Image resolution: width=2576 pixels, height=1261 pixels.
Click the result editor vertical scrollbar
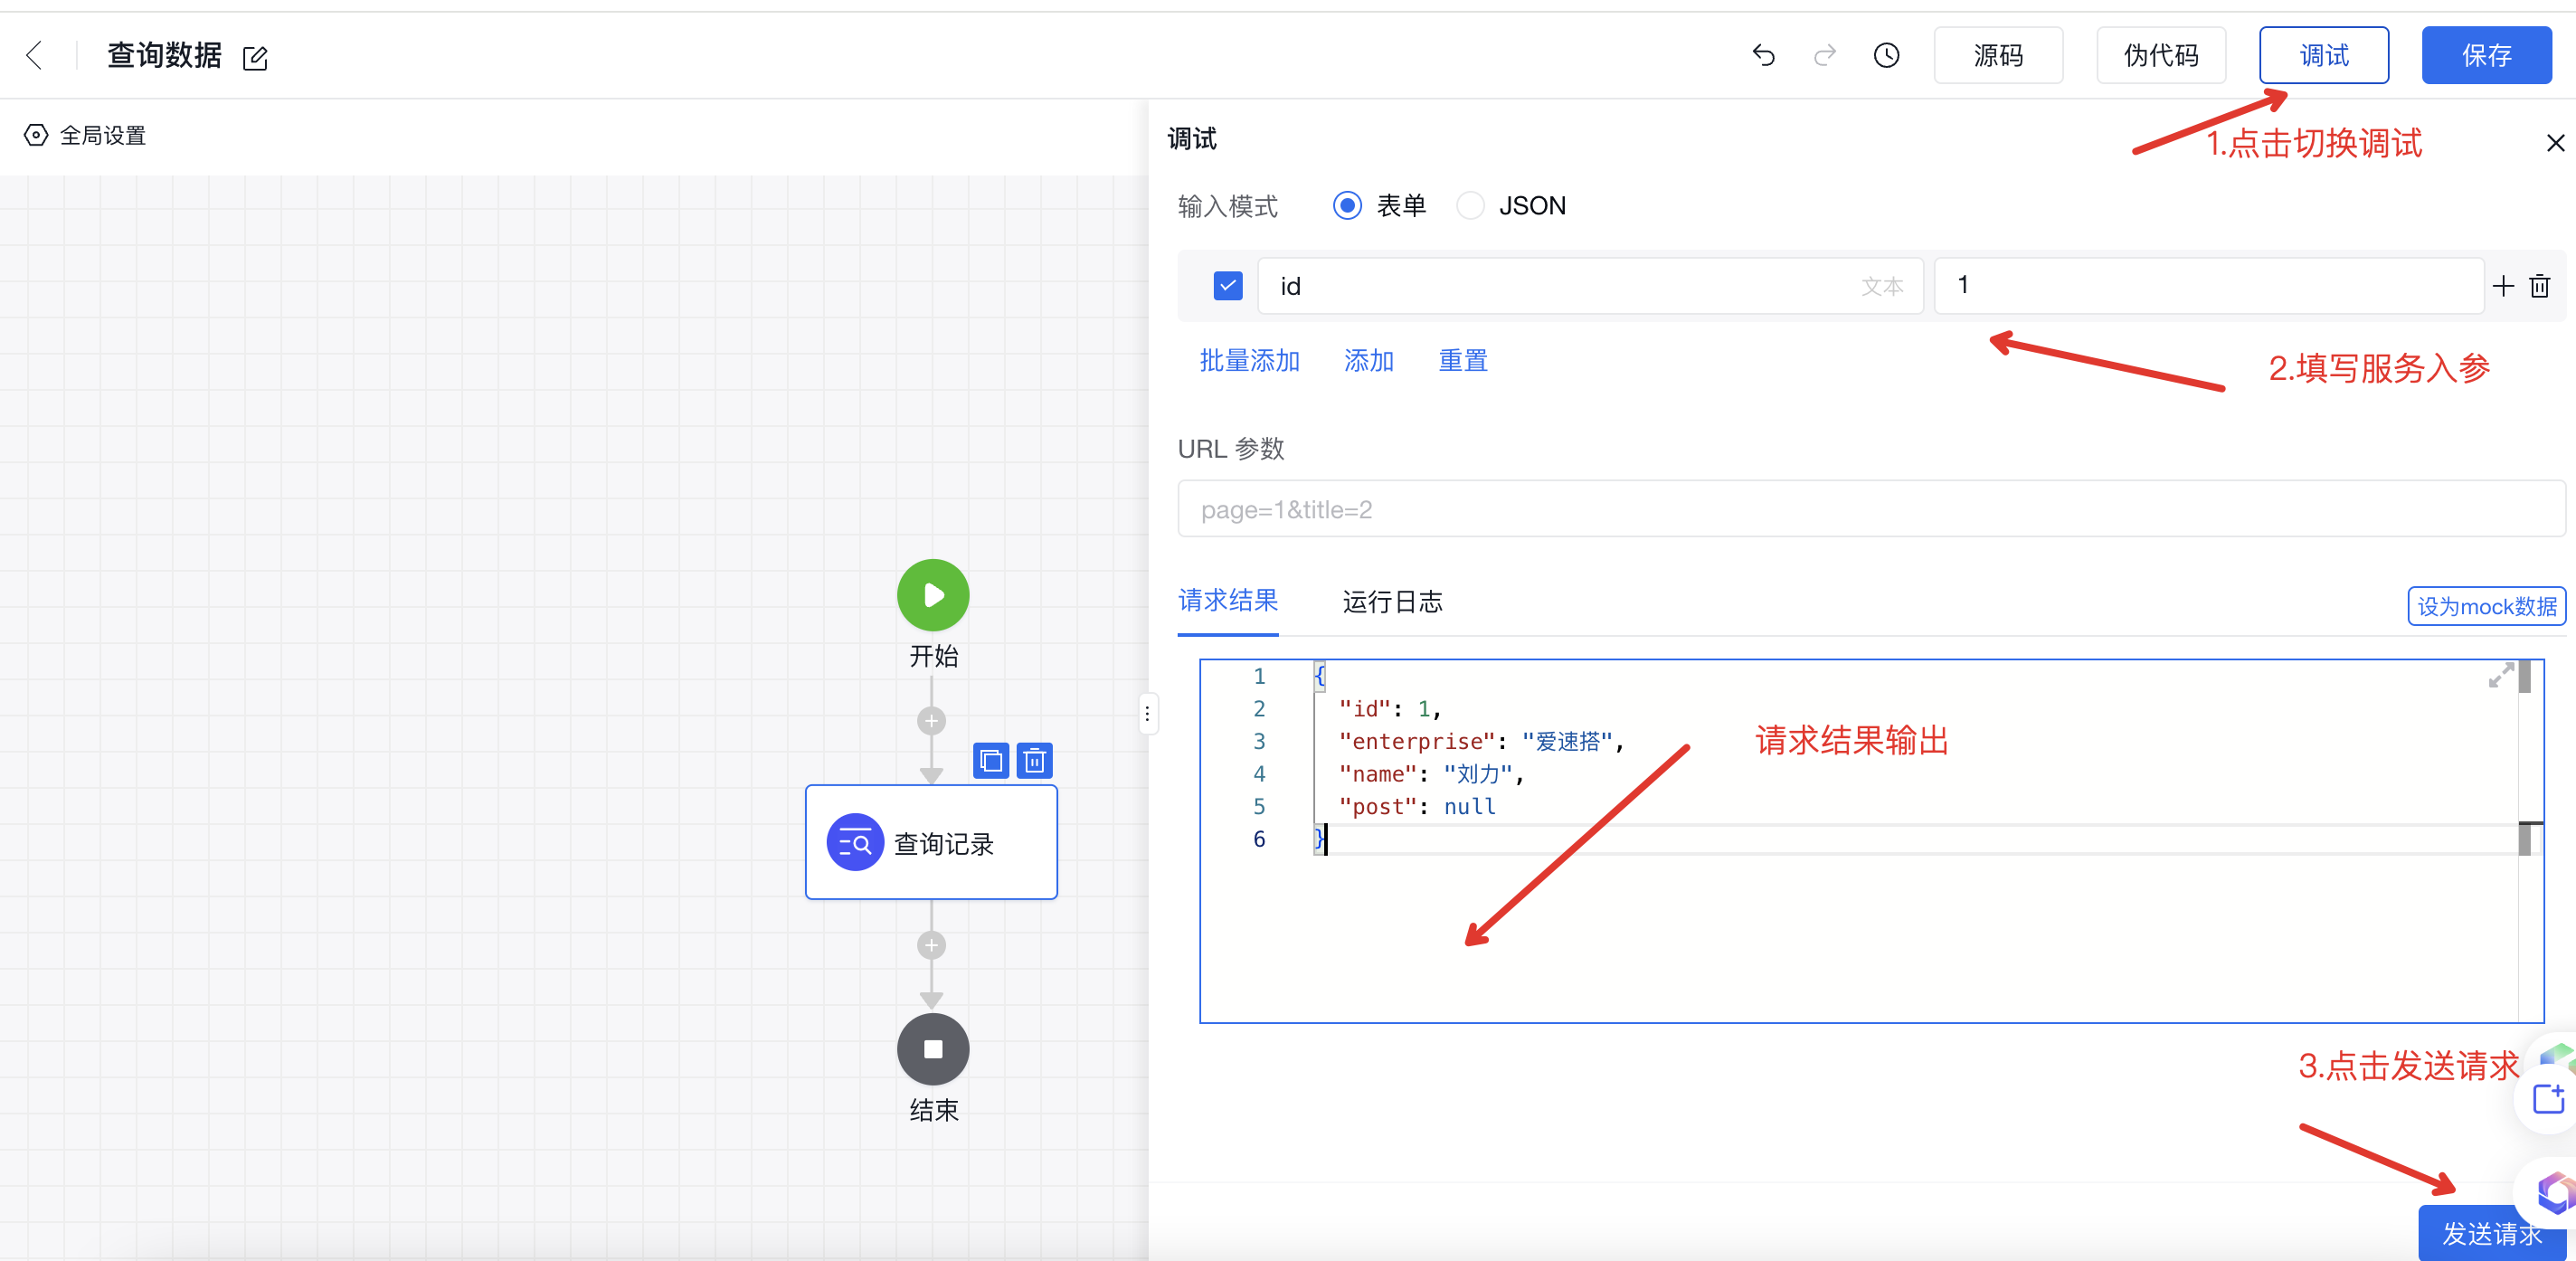point(2530,840)
